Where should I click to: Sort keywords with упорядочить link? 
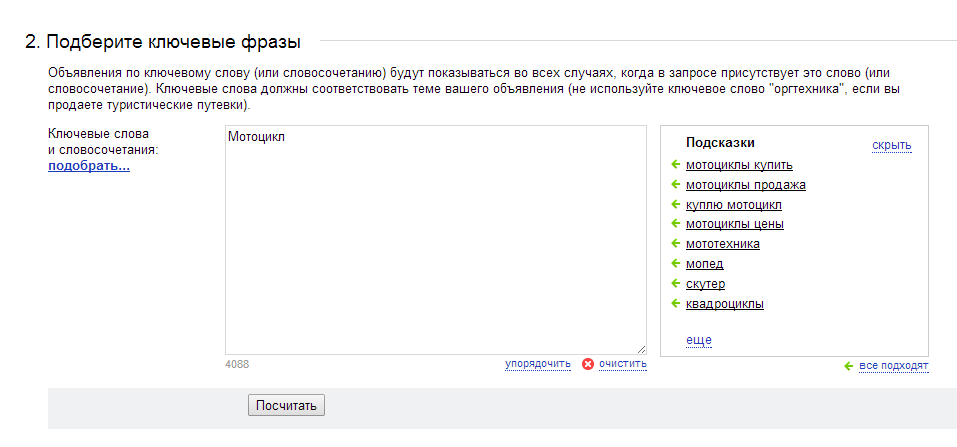(x=538, y=364)
